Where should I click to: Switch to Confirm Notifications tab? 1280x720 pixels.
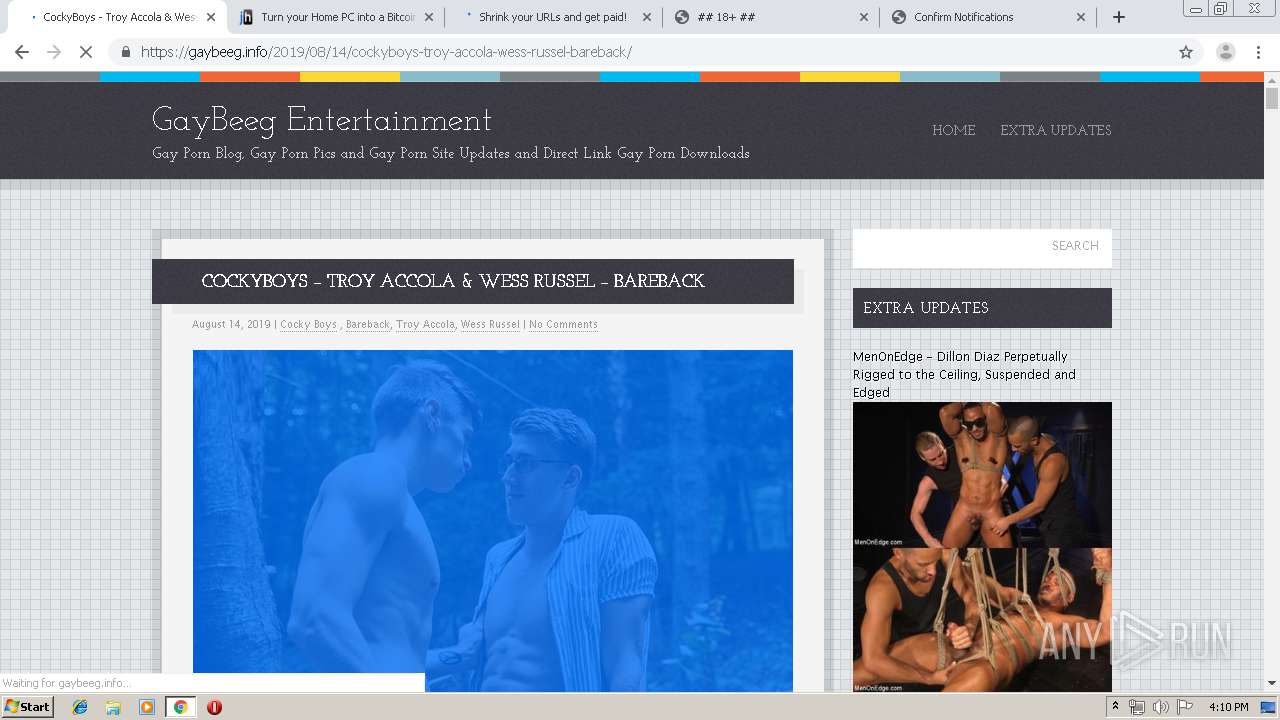[x=987, y=17]
